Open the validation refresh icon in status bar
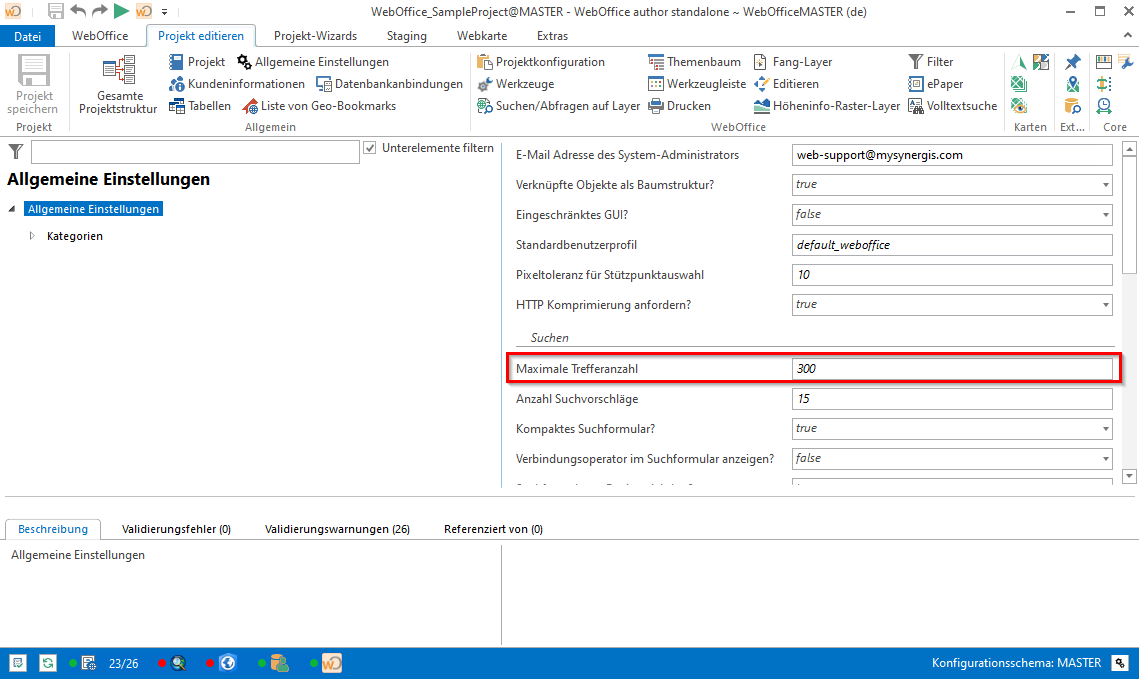 48,662
